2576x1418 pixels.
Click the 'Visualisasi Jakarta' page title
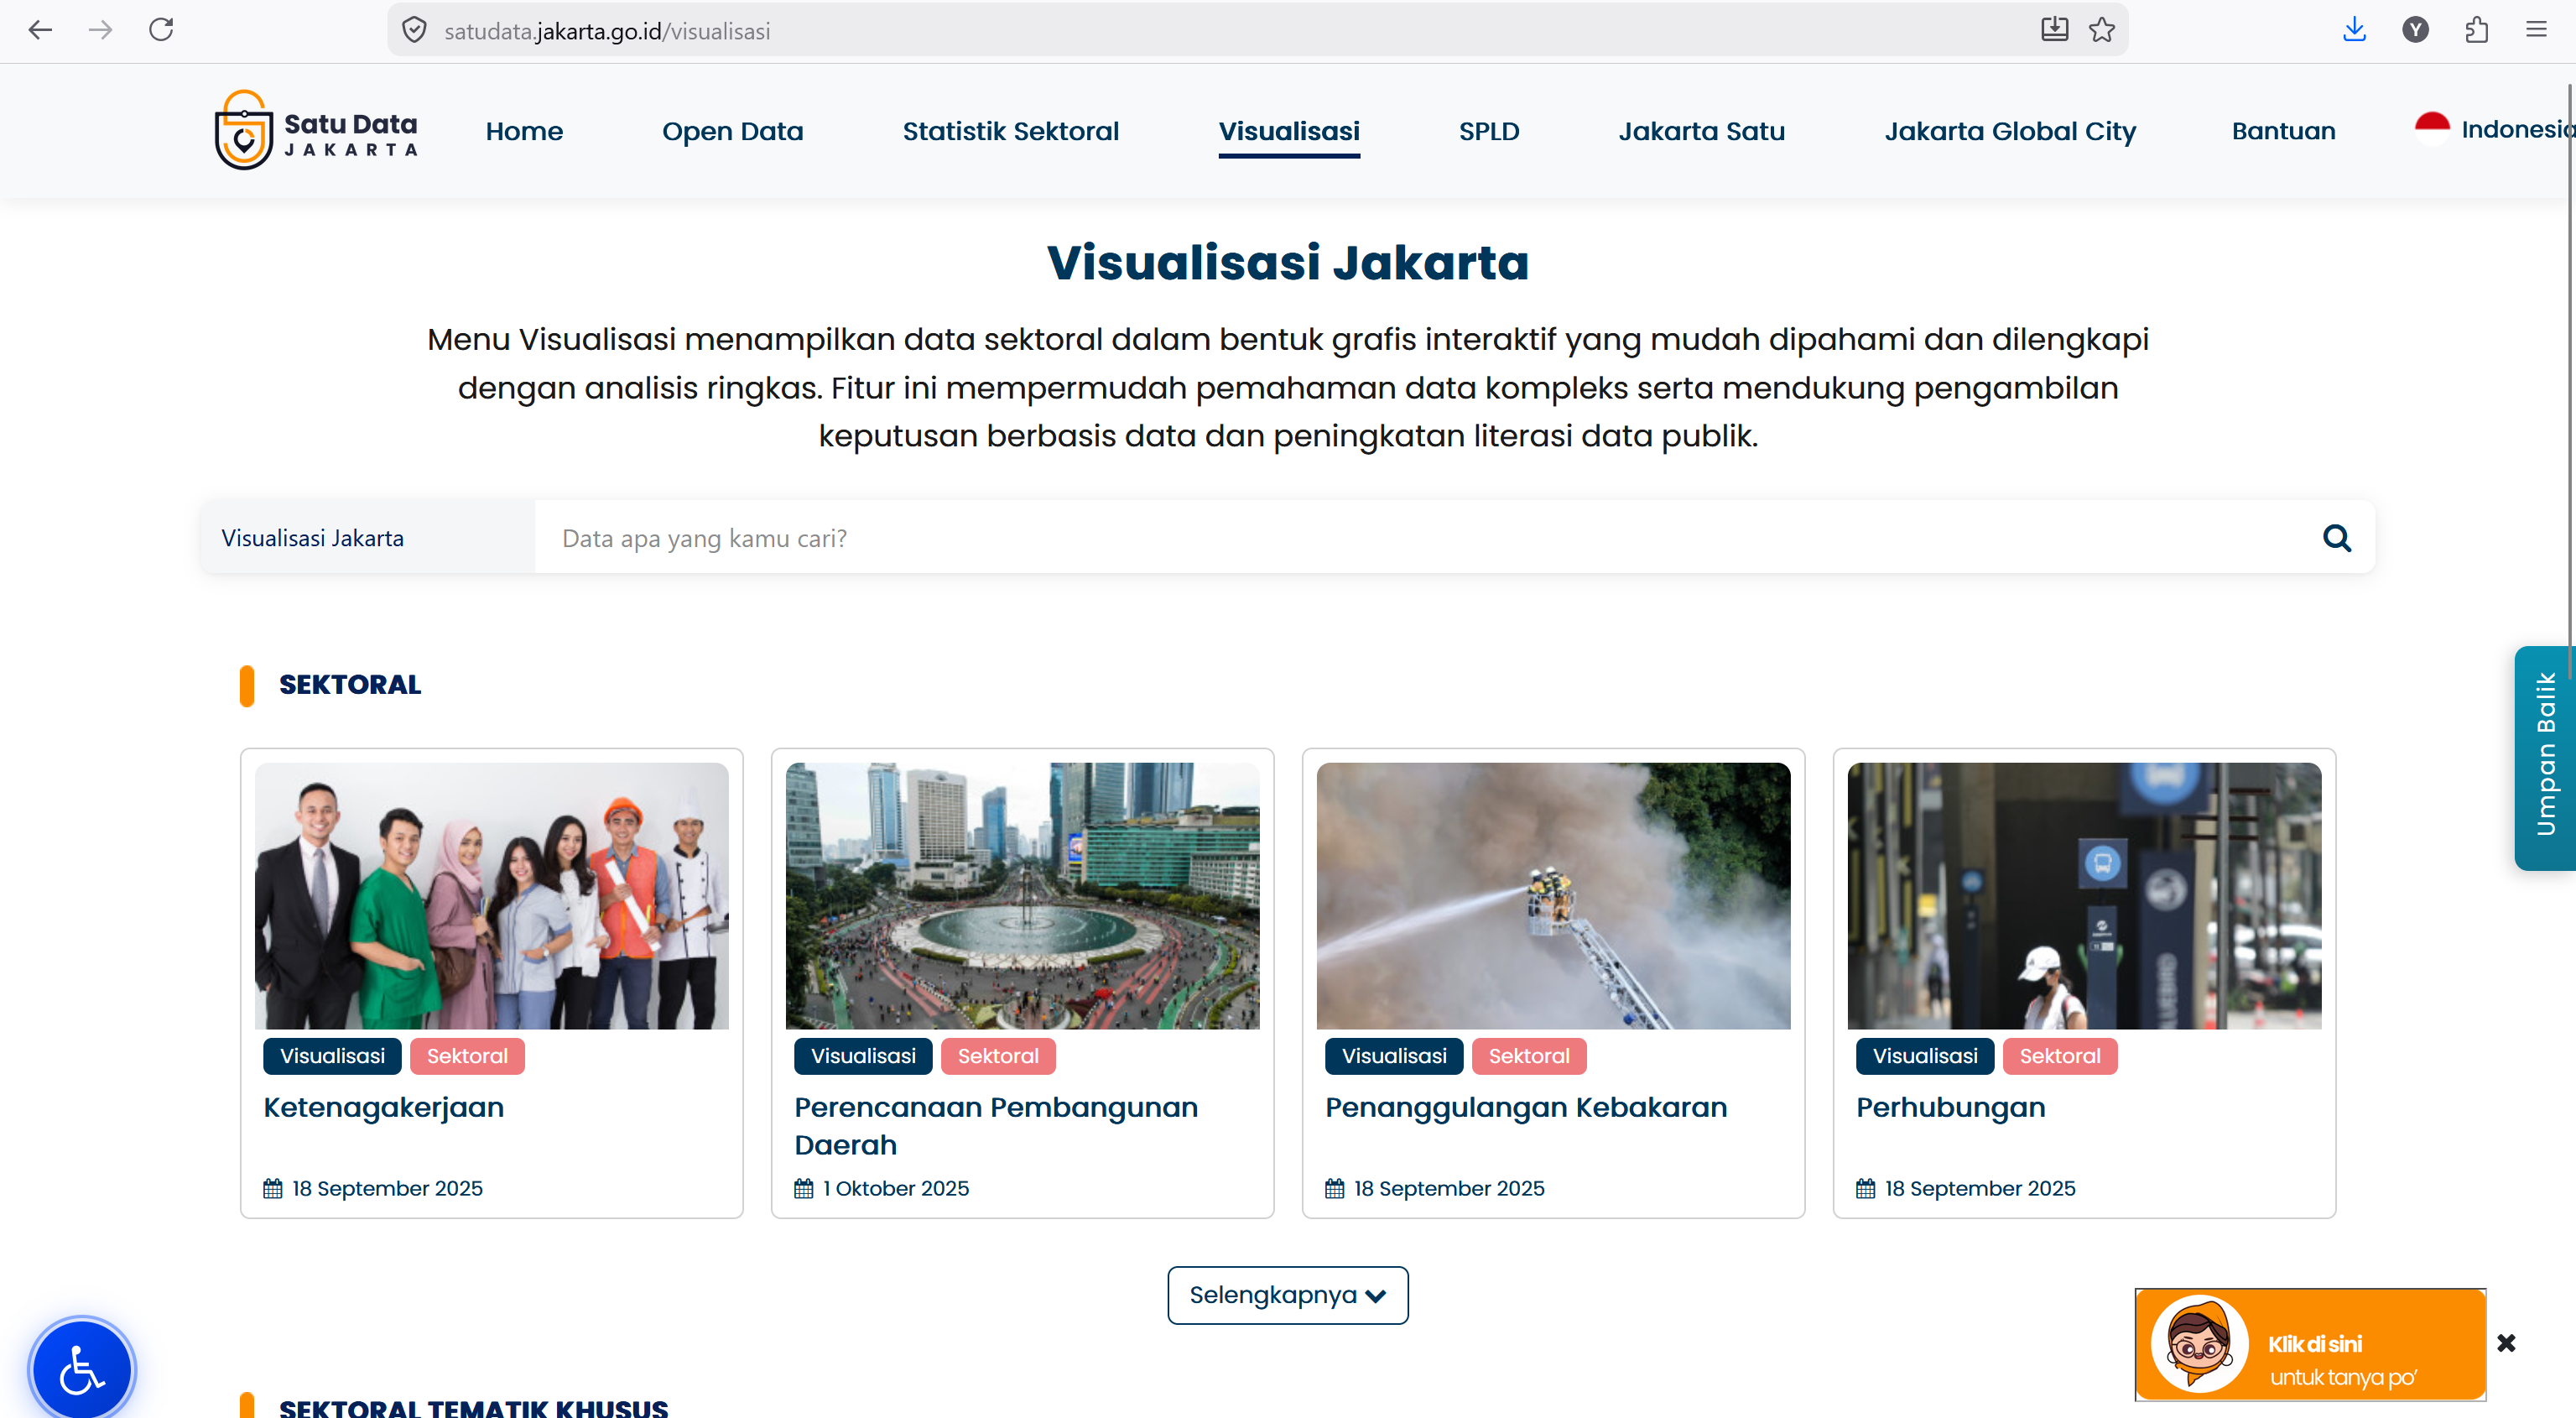click(1288, 262)
